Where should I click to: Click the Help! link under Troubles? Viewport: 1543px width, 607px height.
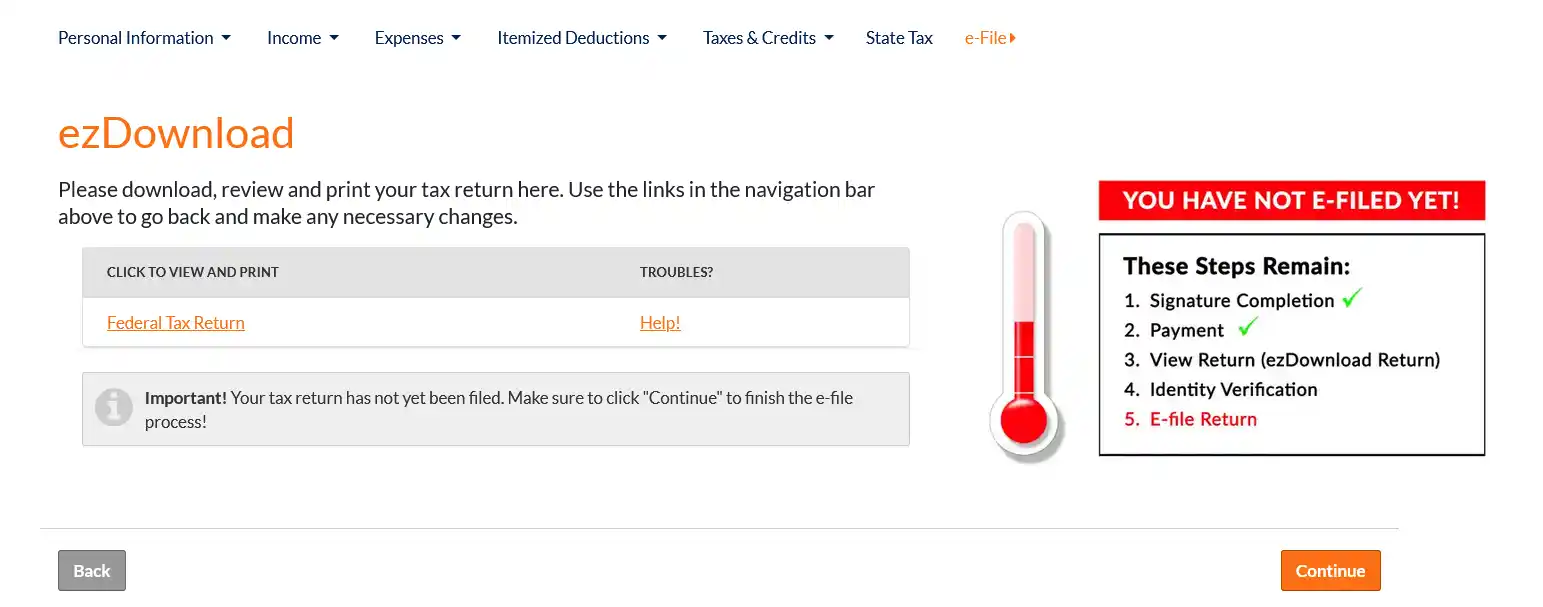coord(660,323)
